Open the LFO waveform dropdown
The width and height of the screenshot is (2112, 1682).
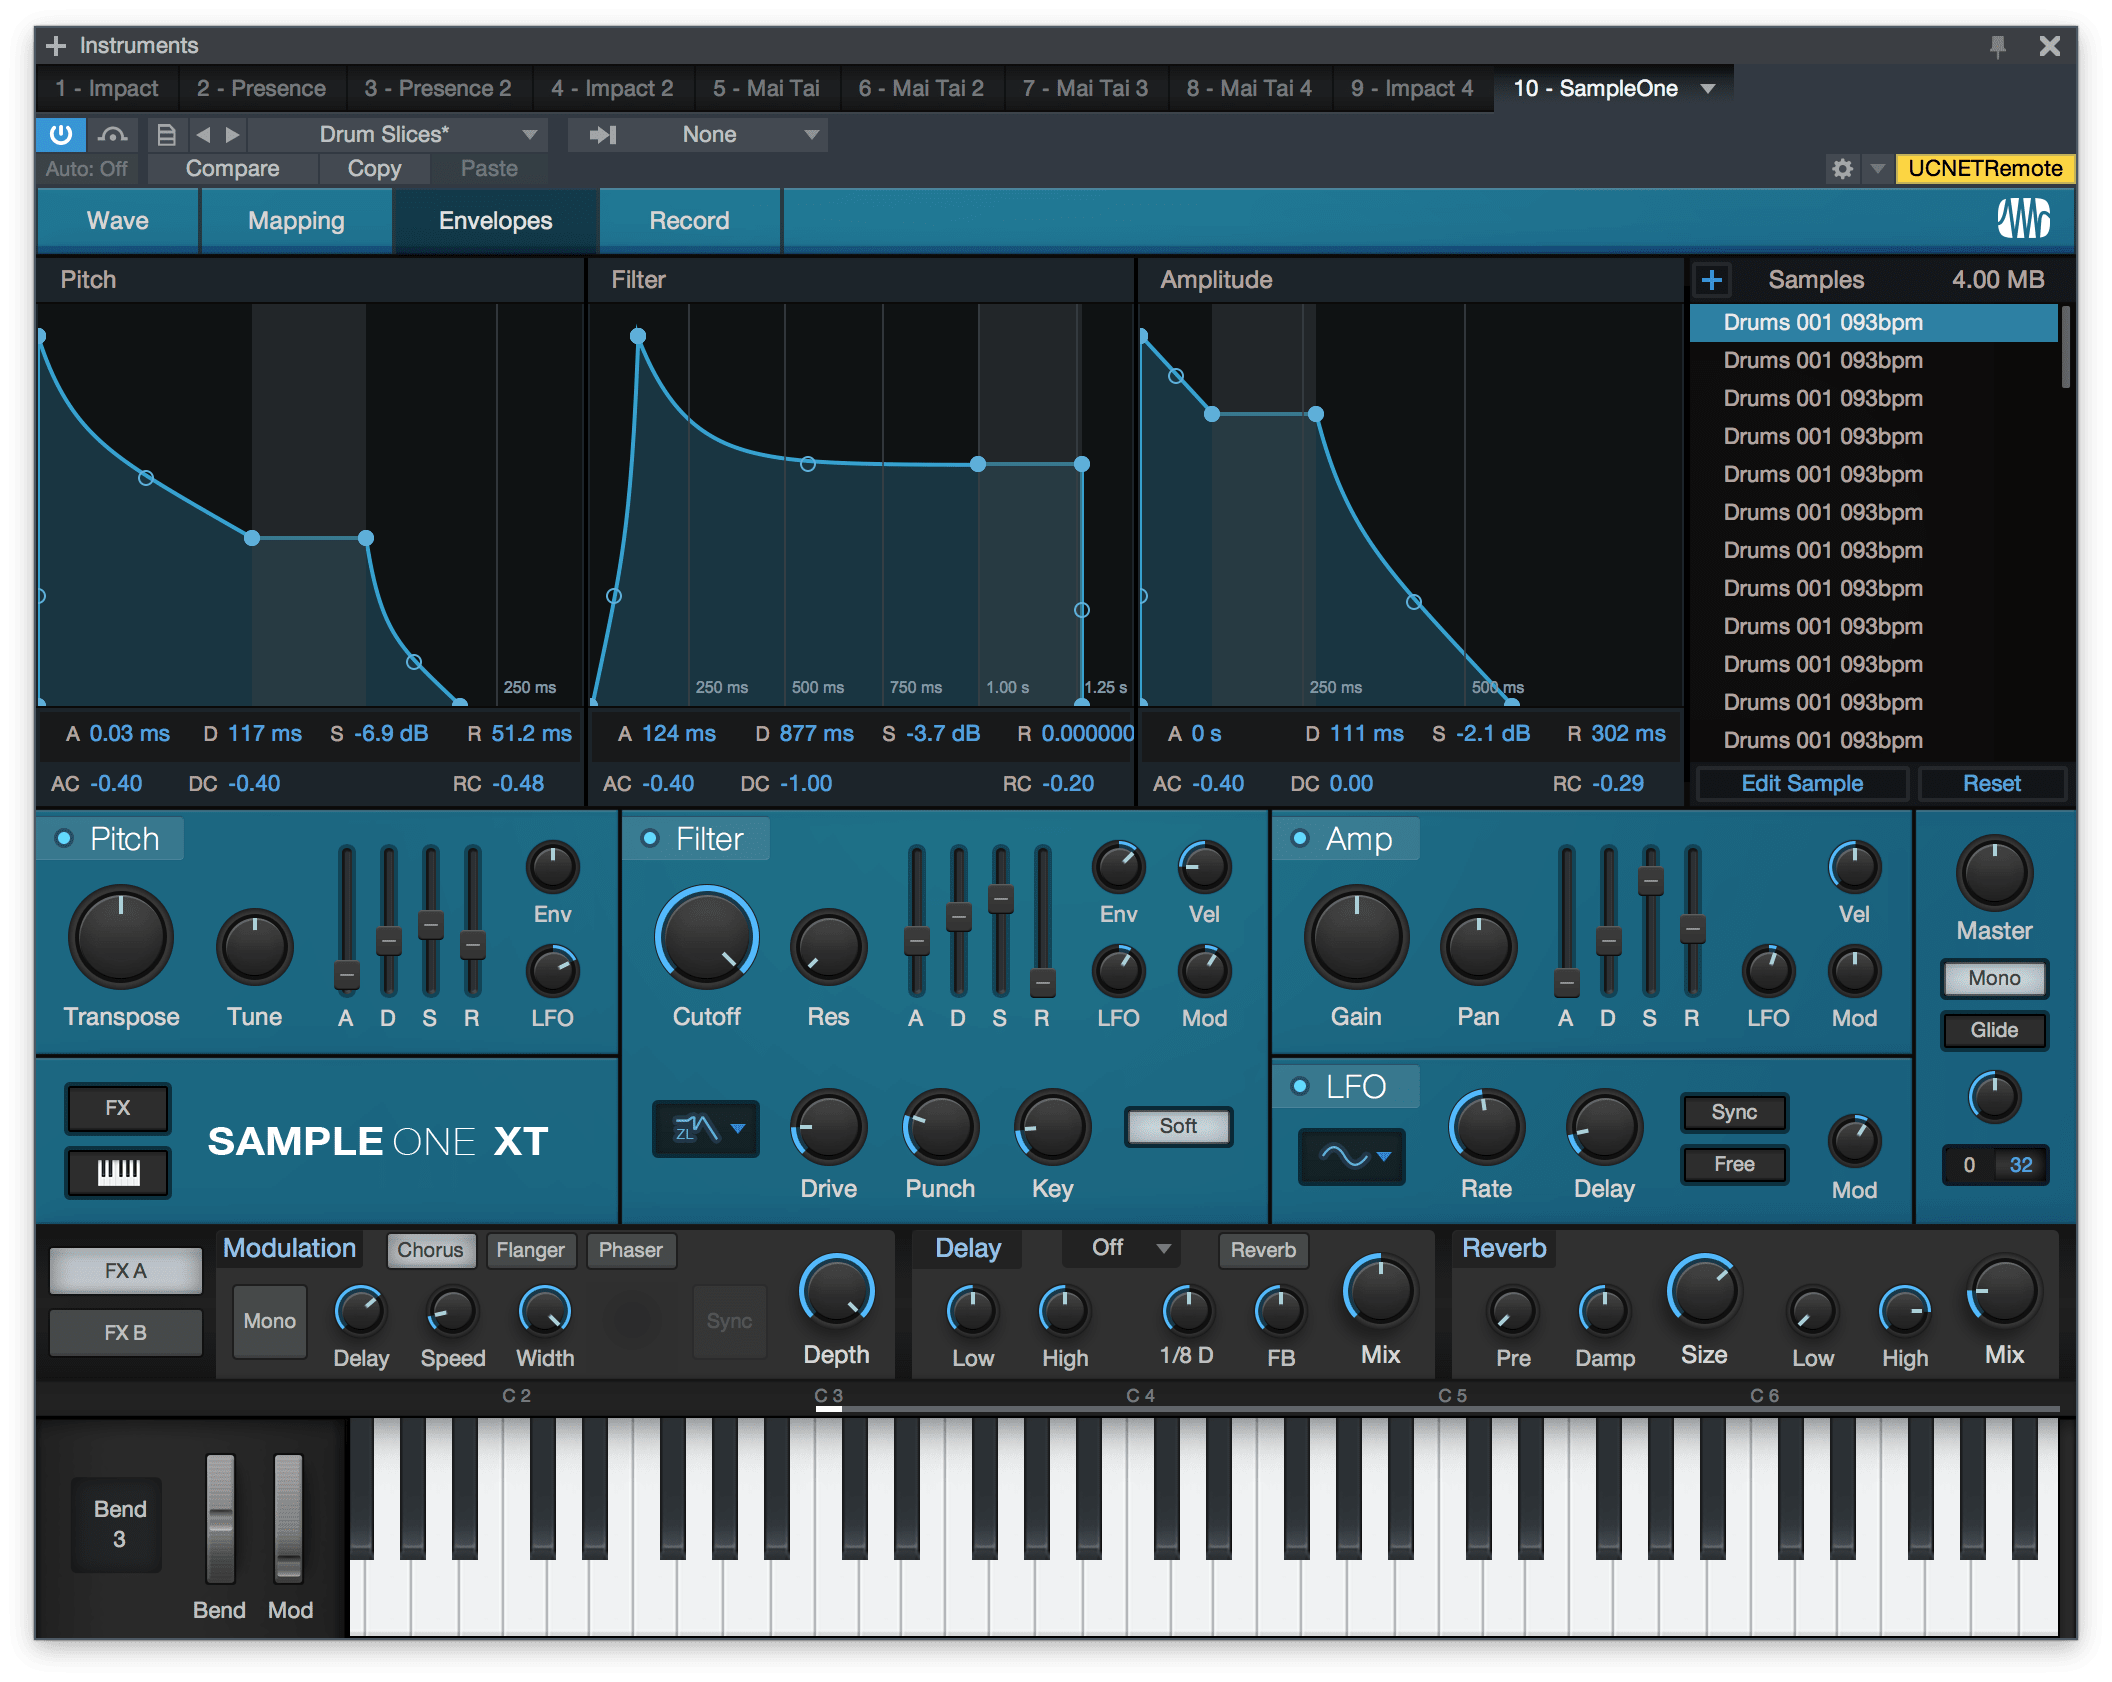point(1352,1157)
